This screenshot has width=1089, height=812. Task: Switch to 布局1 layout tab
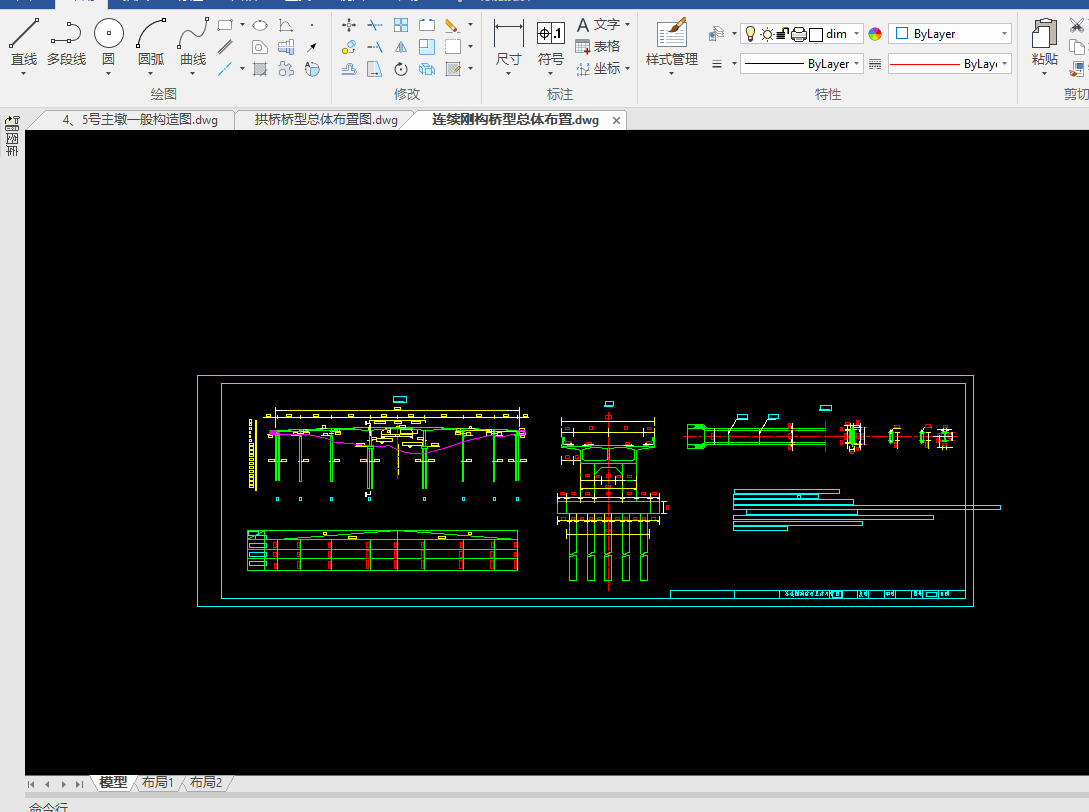[x=158, y=783]
